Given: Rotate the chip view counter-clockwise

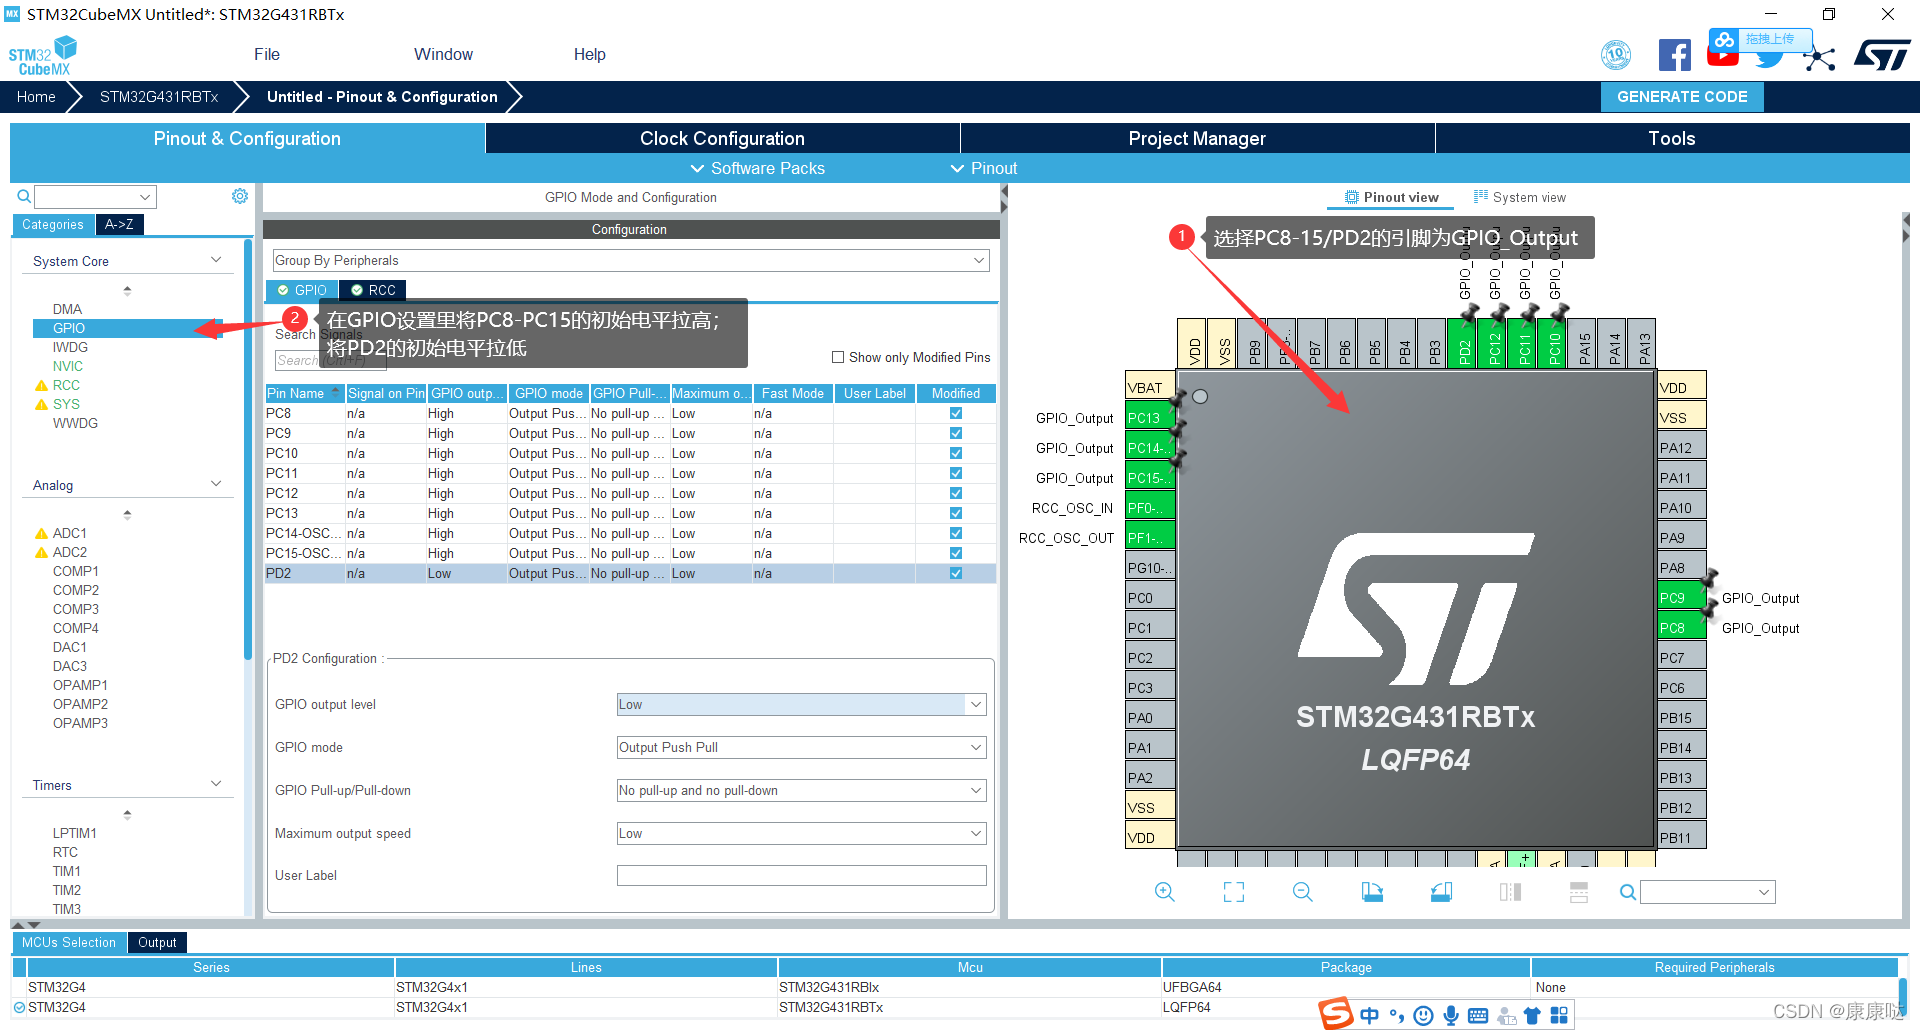Looking at the screenshot, I should pyautogui.click(x=1441, y=892).
